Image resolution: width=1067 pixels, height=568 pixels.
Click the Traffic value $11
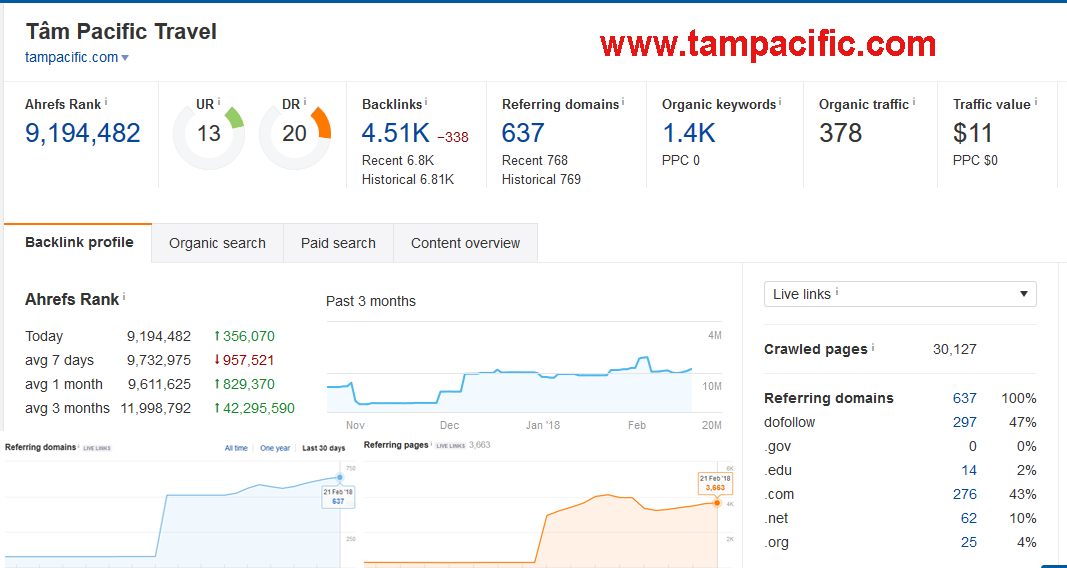(x=972, y=133)
